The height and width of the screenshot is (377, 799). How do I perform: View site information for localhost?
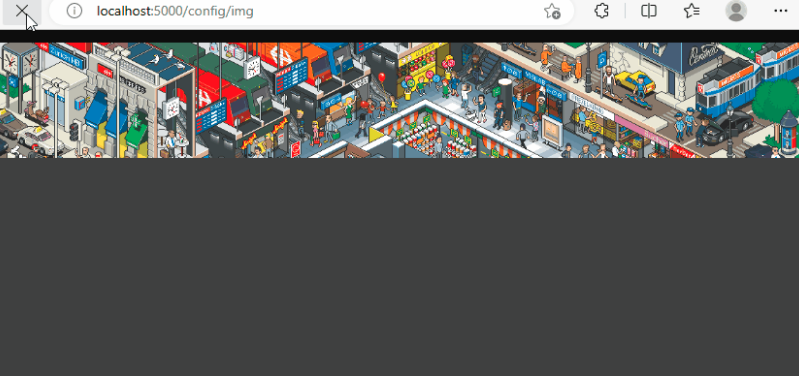coord(74,11)
